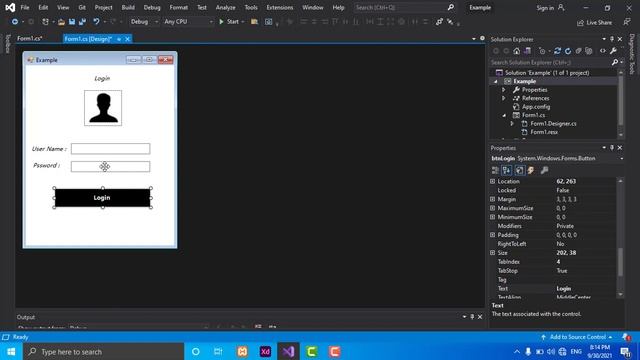The image size is (640, 360).
Task: Click the View Code icon in Solution Explorer
Action: tap(602, 51)
